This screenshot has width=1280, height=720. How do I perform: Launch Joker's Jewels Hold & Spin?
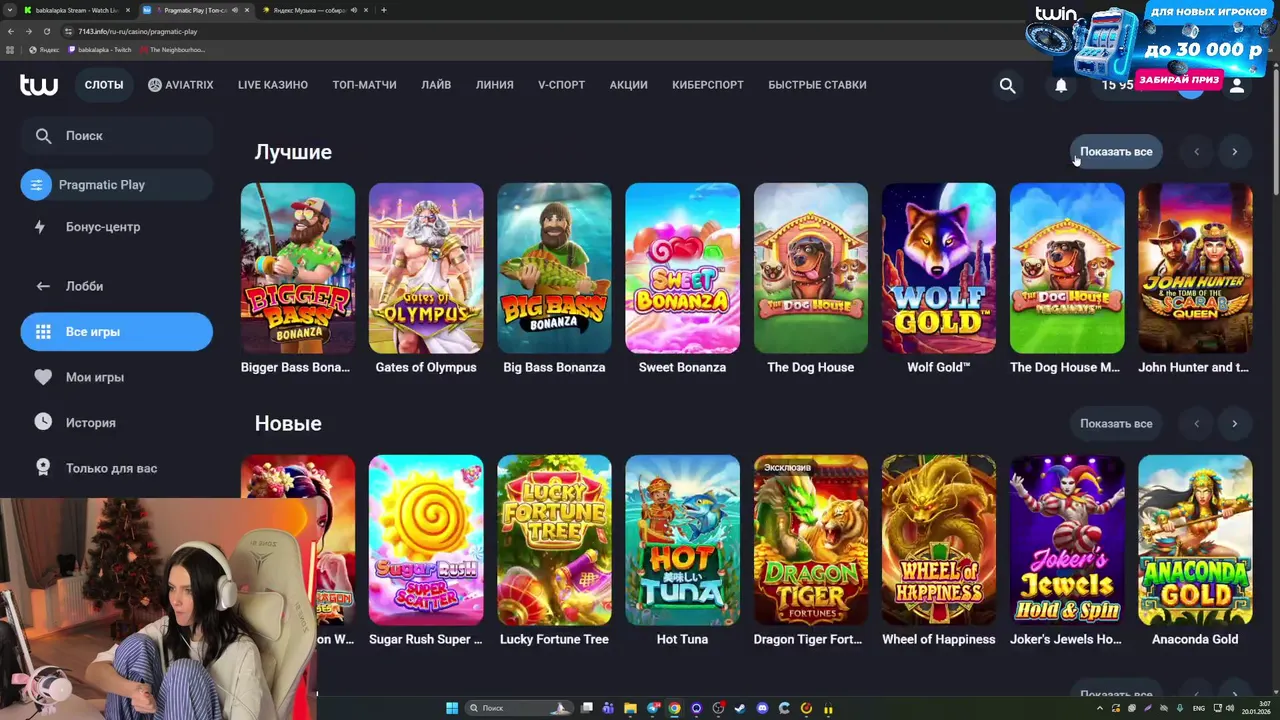click(1067, 540)
